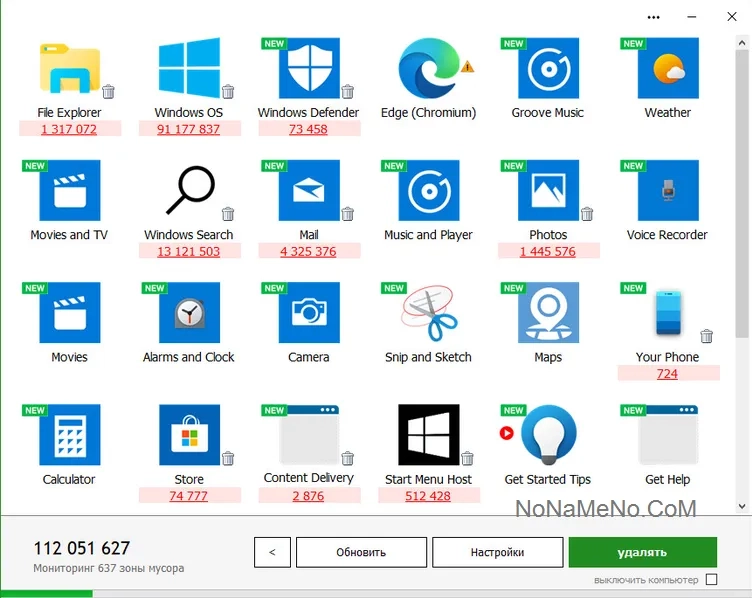Select the Windows Search magnifier icon

(189, 190)
